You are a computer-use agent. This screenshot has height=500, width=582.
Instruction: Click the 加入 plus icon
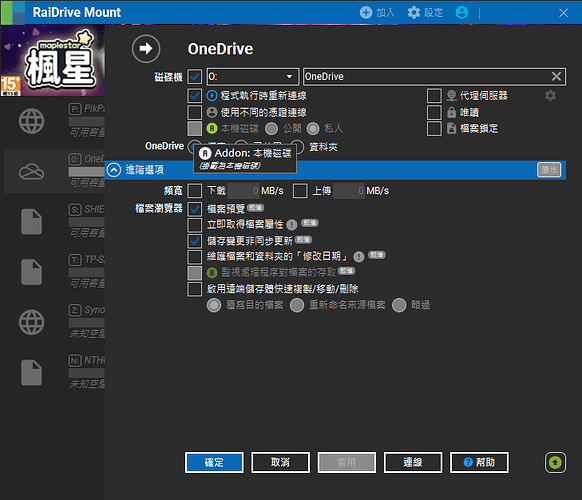[366, 13]
